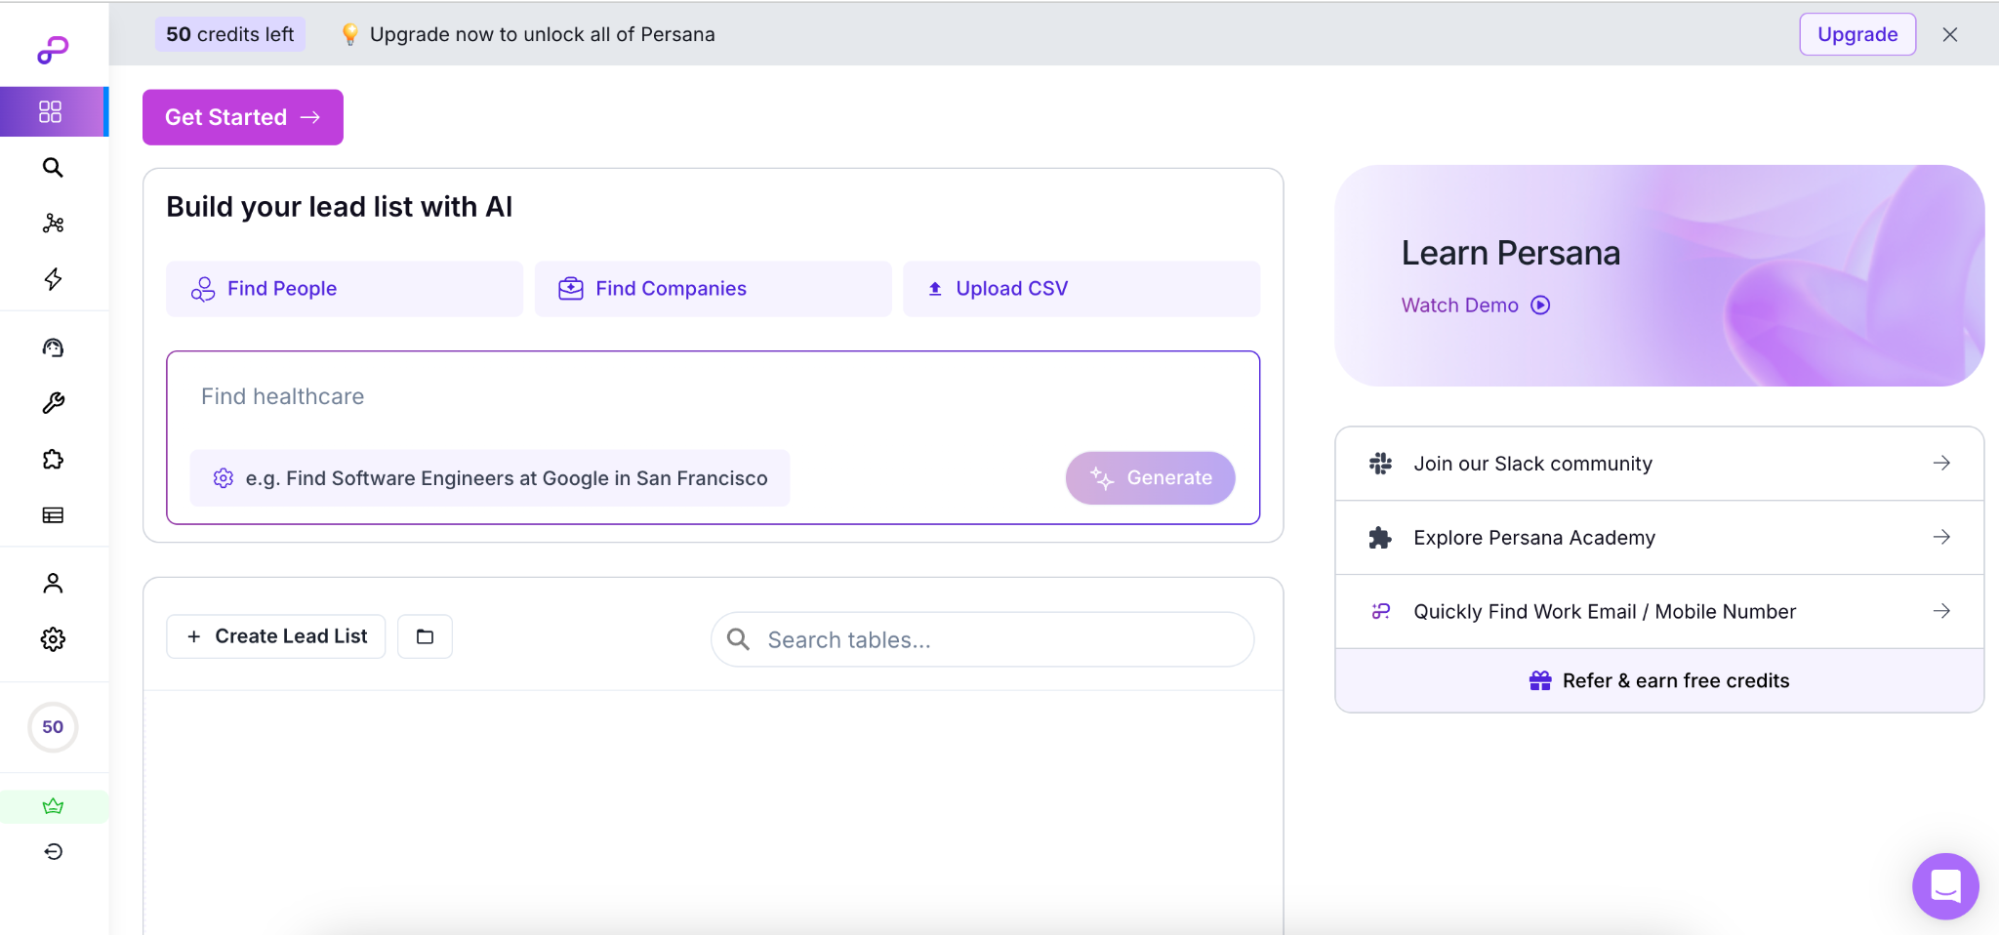
Task: Click the 50 credits left label
Action: 230,34
